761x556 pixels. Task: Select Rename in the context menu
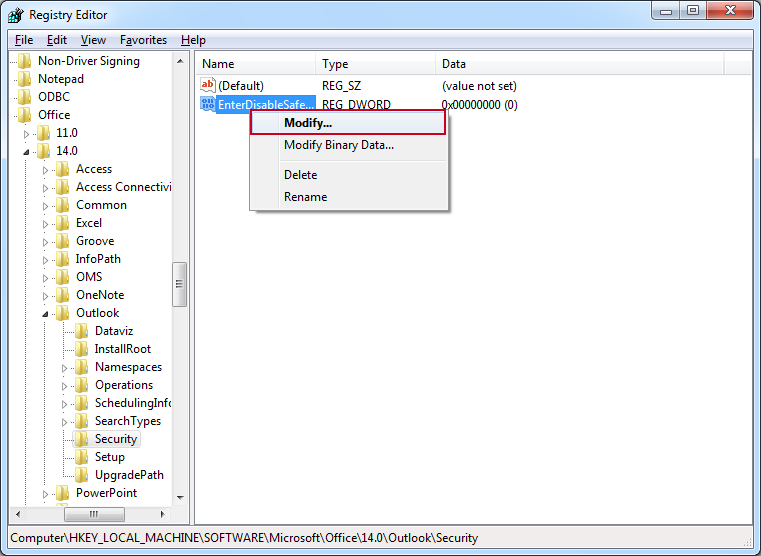coord(348,197)
